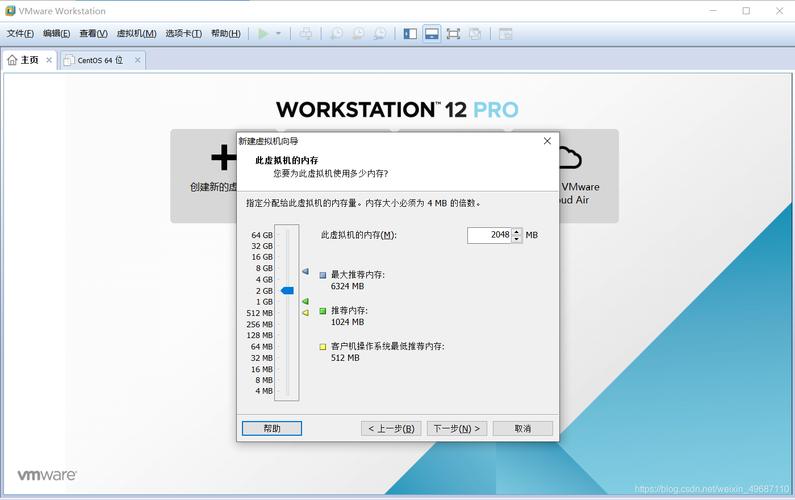The width and height of the screenshot is (795, 500).
Task: Click the 6324 MB value text
Action: click(x=347, y=287)
